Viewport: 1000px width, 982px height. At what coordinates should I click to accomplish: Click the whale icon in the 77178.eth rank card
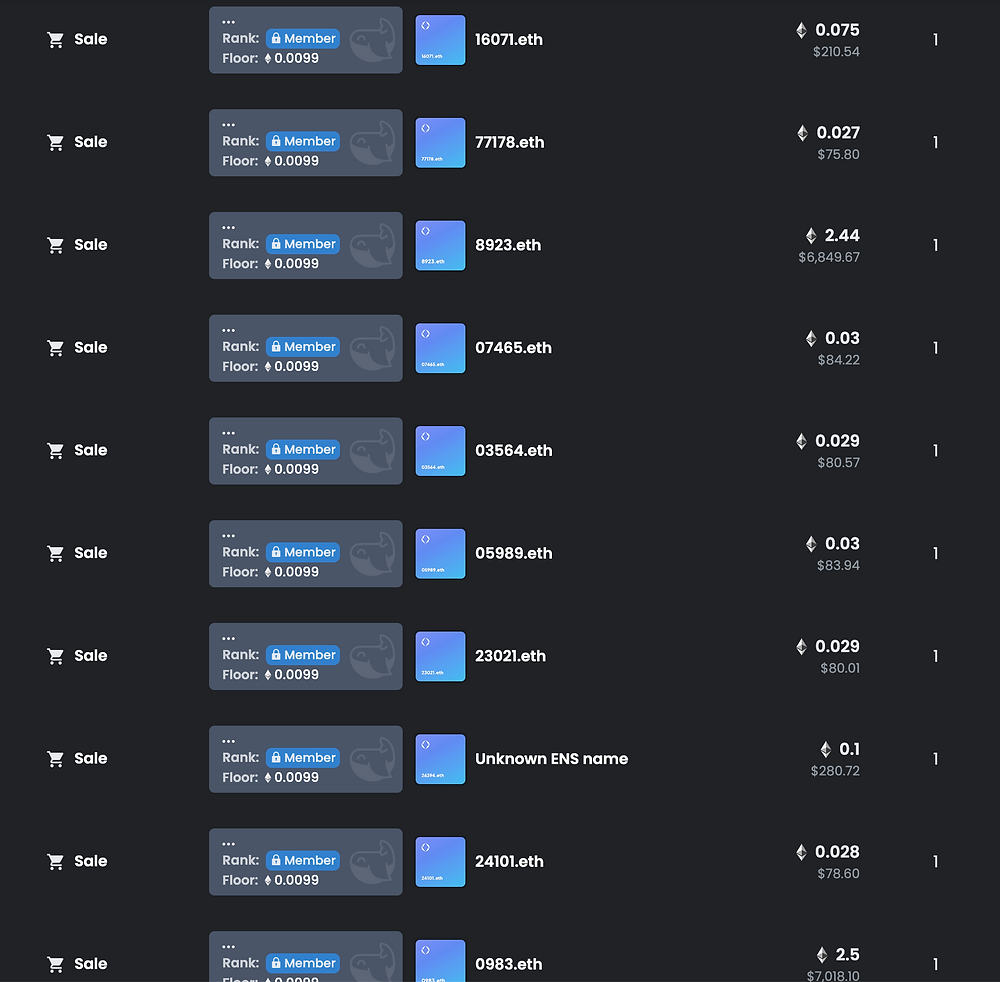373,143
